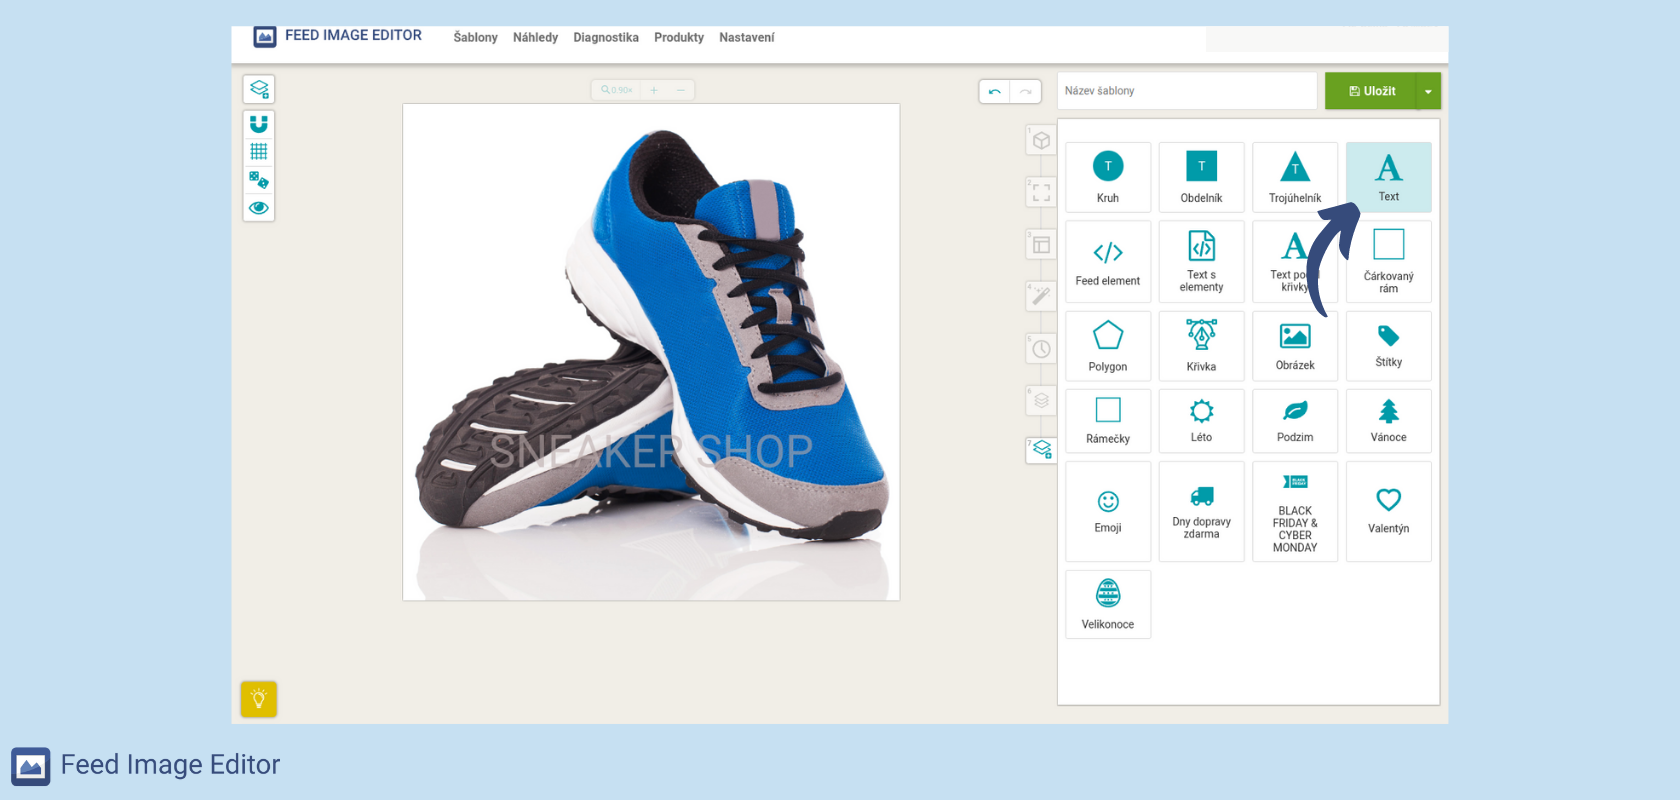
Task: Open the Diagnostika menu
Action: [x=606, y=37]
